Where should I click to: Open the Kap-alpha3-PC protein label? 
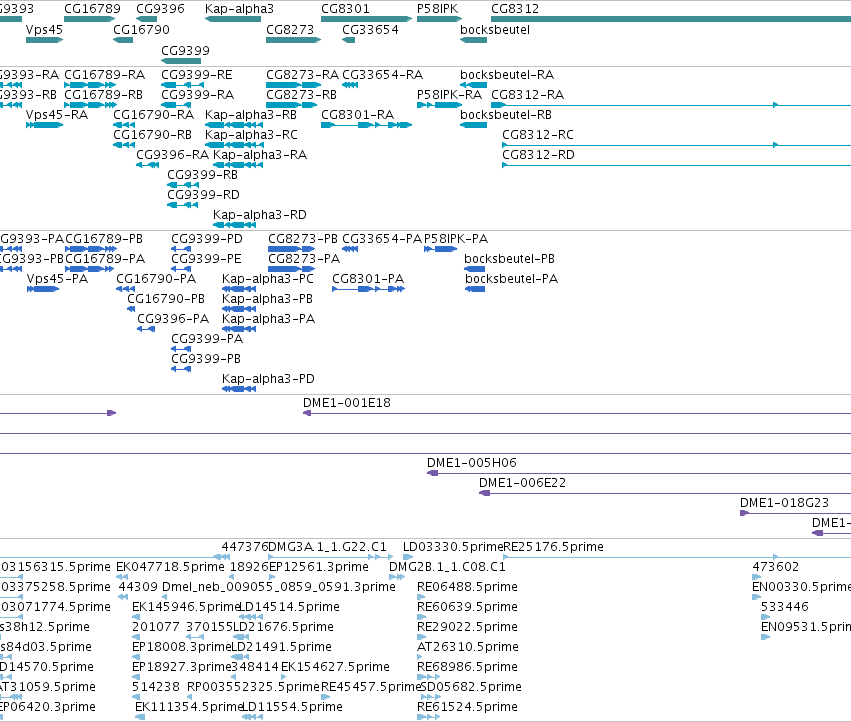click(x=268, y=279)
